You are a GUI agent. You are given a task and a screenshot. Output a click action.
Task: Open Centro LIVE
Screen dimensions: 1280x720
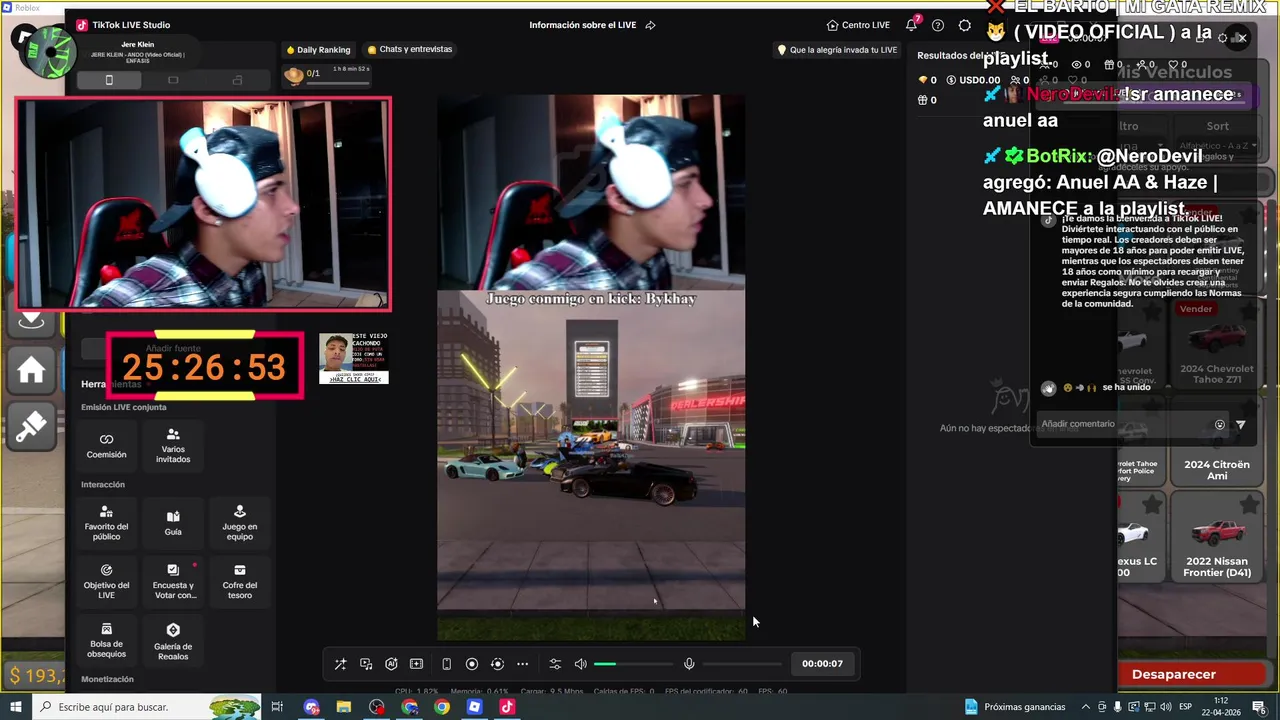click(858, 25)
